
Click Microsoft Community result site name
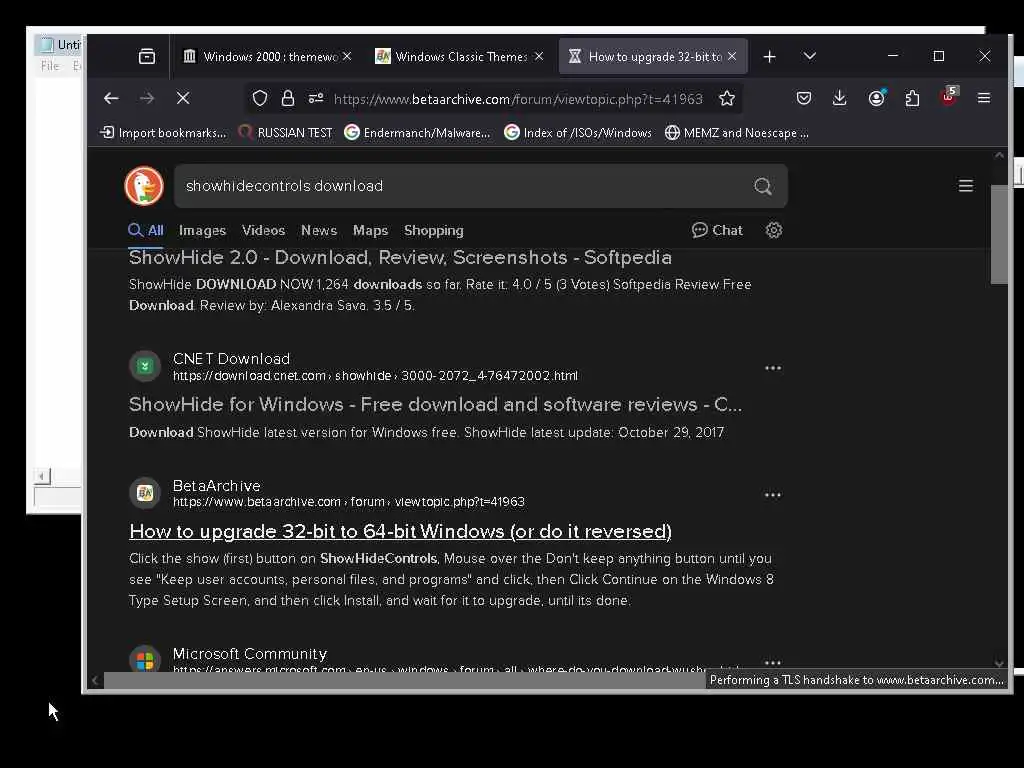click(x=249, y=654)
